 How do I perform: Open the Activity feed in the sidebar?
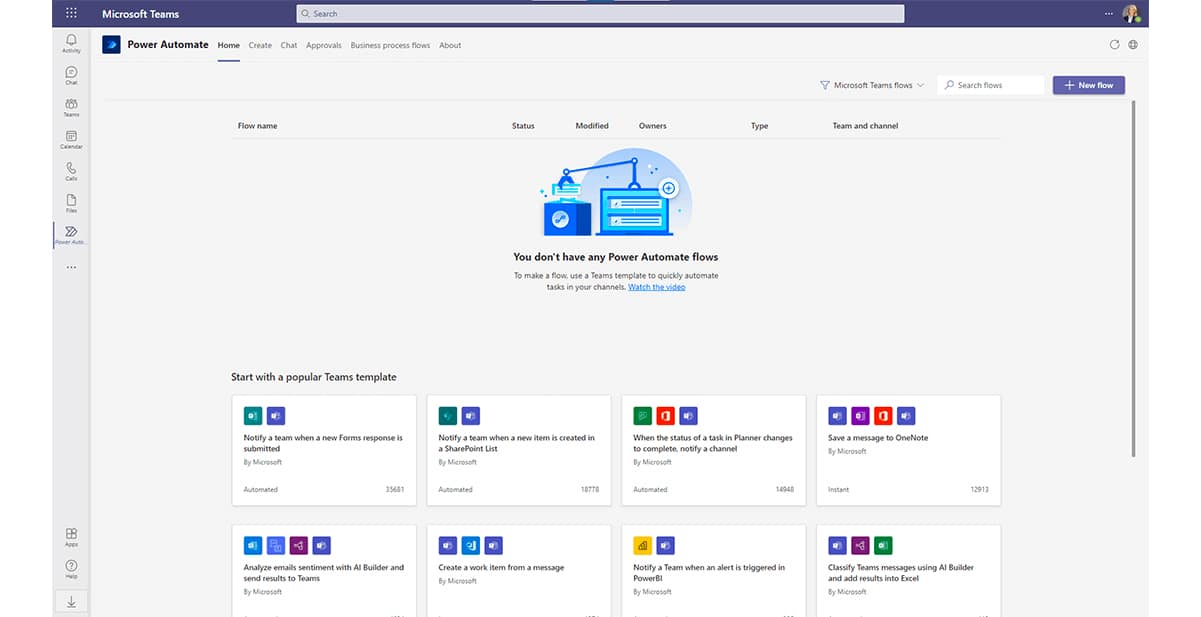[x=71, y=43]
